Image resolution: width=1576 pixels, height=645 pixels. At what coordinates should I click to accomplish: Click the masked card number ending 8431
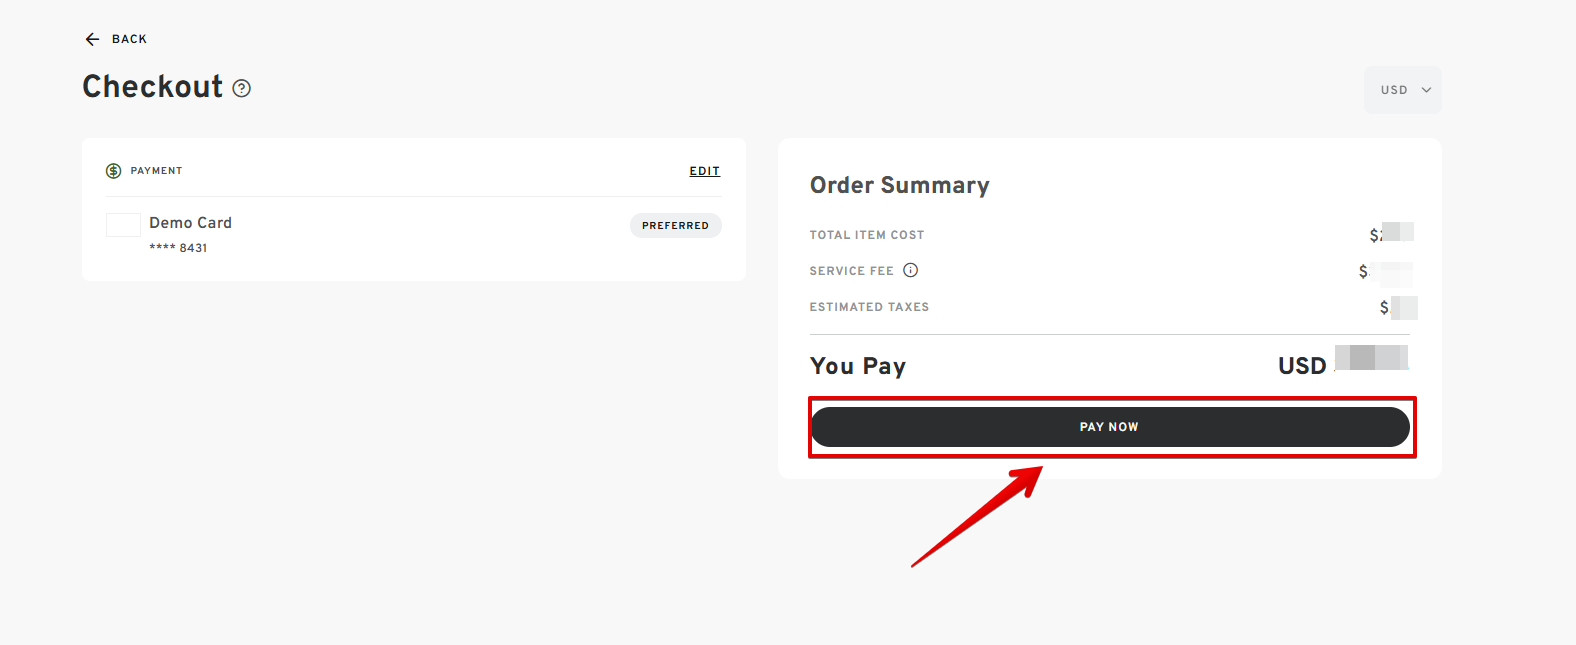coord(178,248)
